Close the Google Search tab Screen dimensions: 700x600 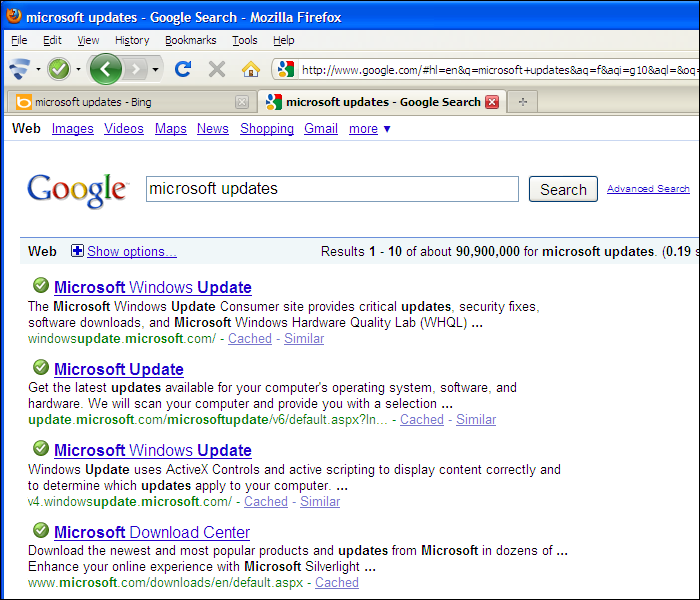[492, 102]
